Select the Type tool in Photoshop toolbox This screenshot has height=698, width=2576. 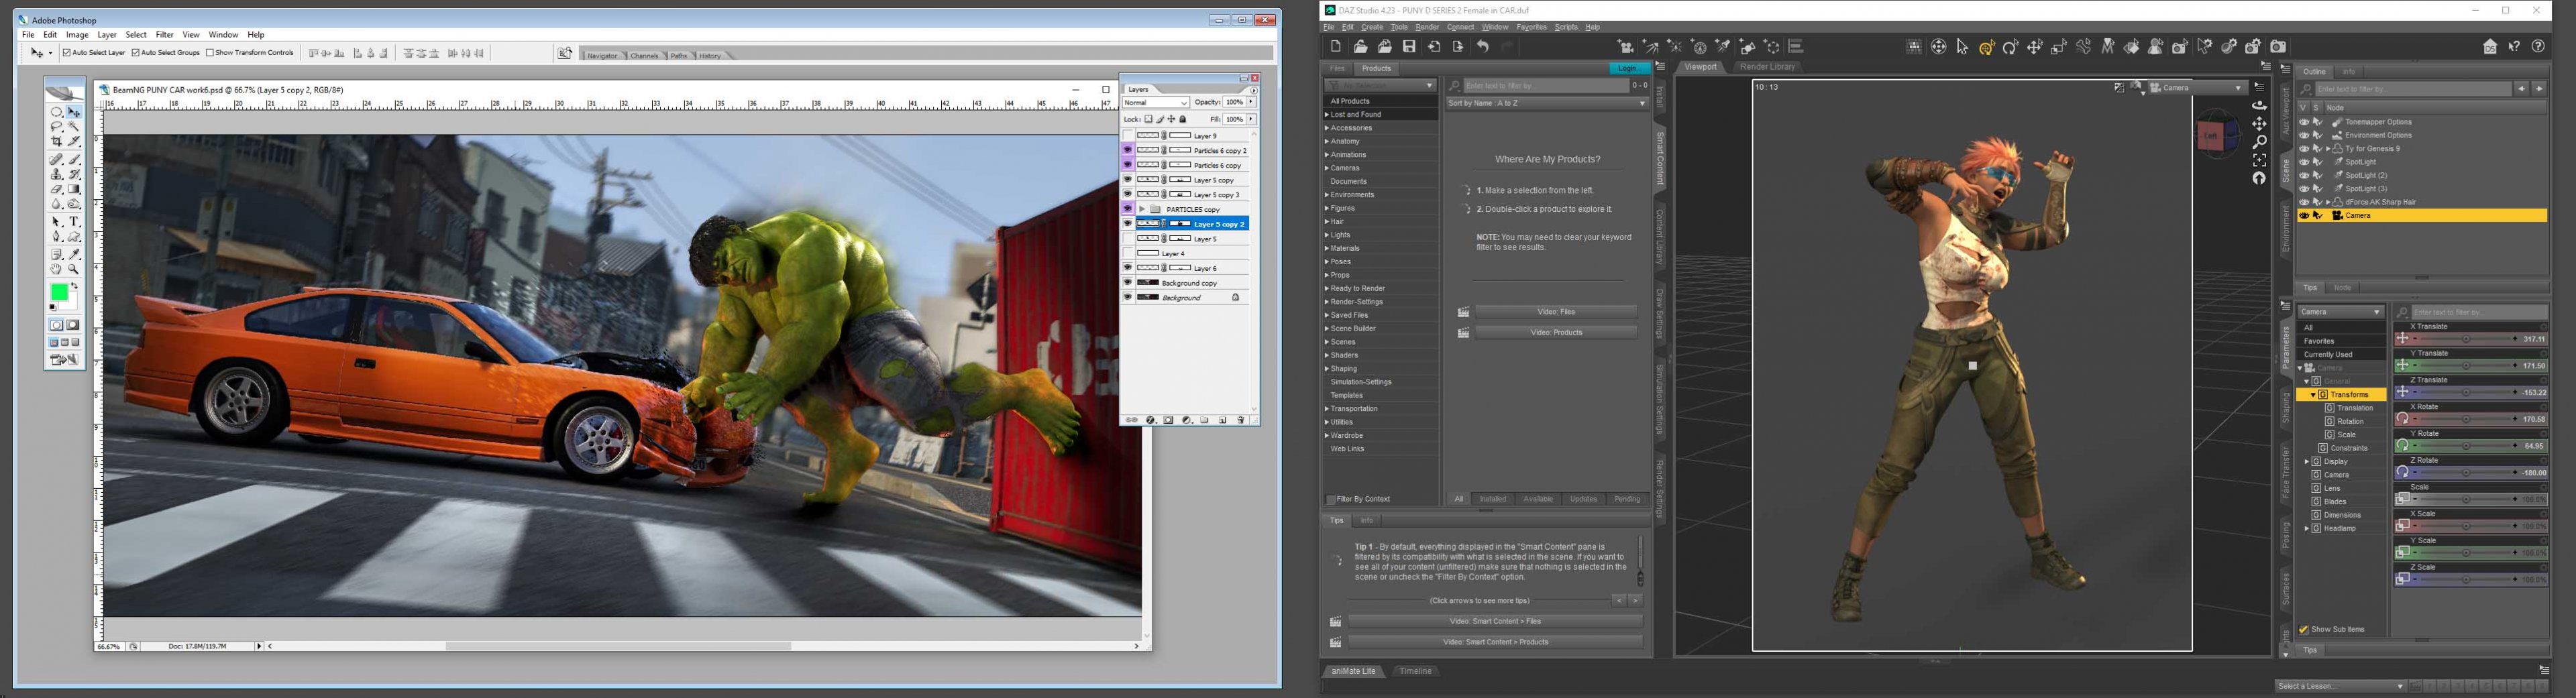(73, 221)
